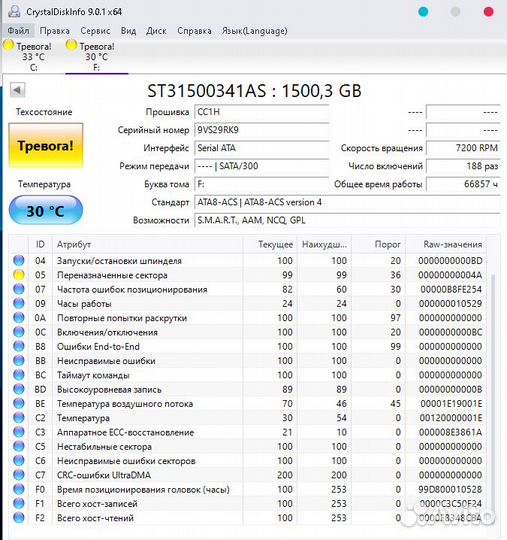Click the firmware field CC1H
Screen dimensions: 507x540
pos(261,112)
